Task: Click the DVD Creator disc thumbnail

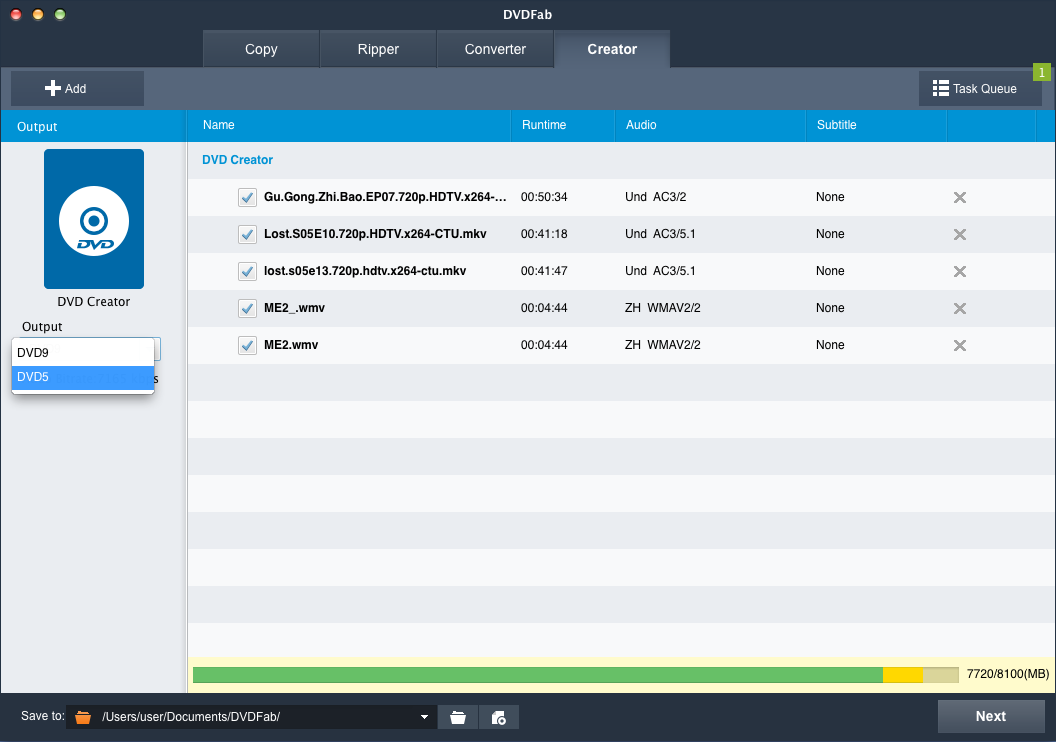Action: tap(94, 219)
